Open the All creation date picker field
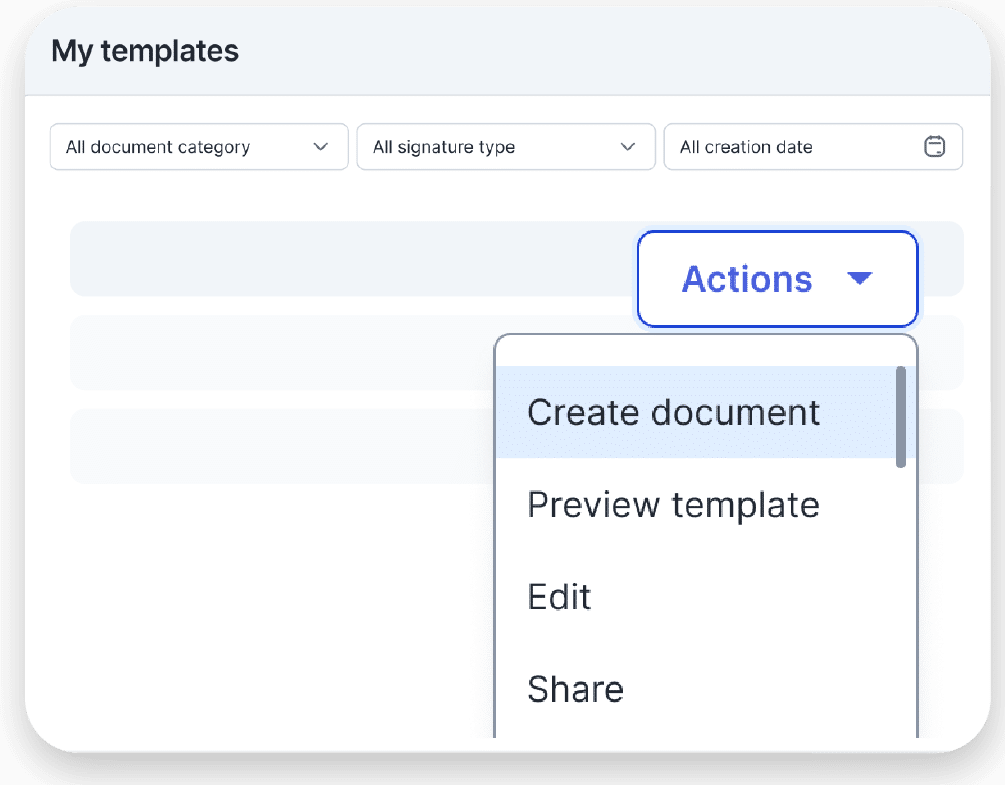Image resolution: width=1005 pixels, height=785 pixels. point(812,147)
